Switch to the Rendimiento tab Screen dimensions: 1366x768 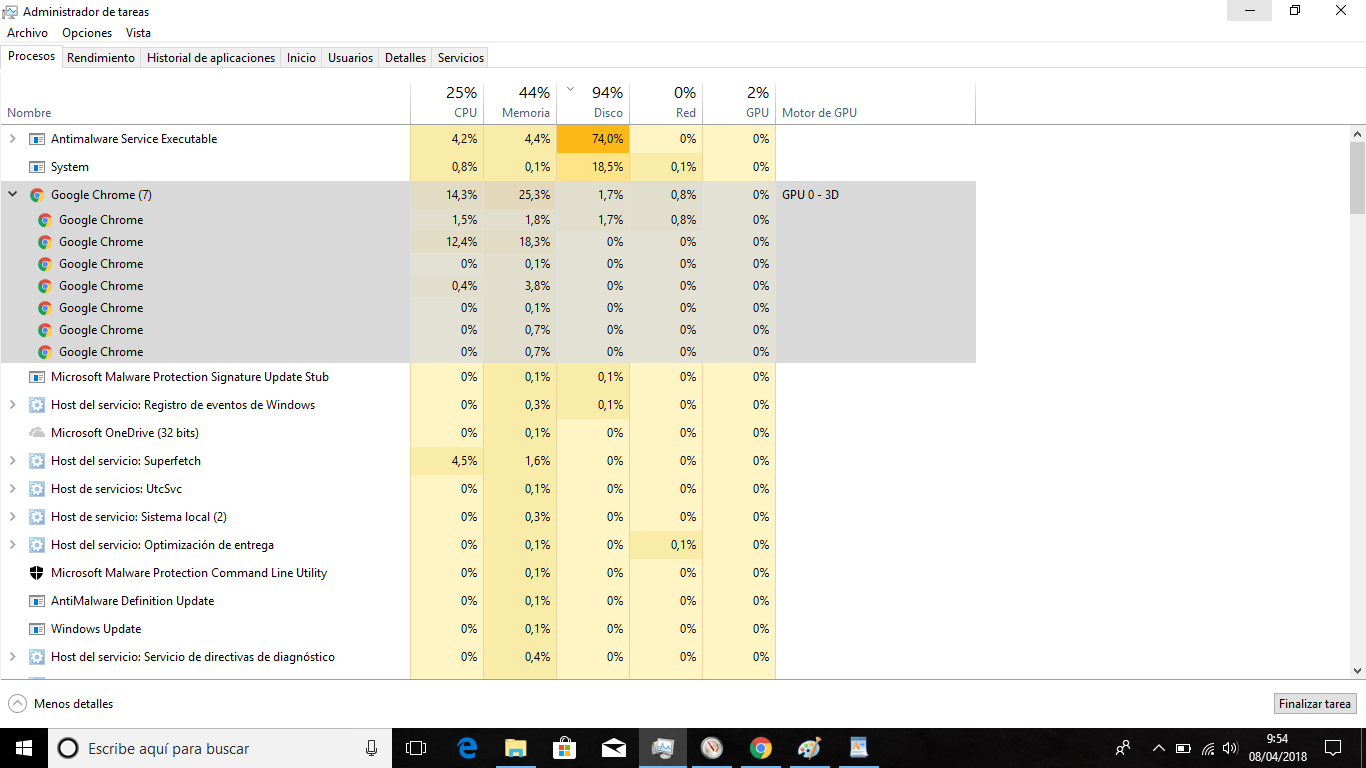coord(101,58)
